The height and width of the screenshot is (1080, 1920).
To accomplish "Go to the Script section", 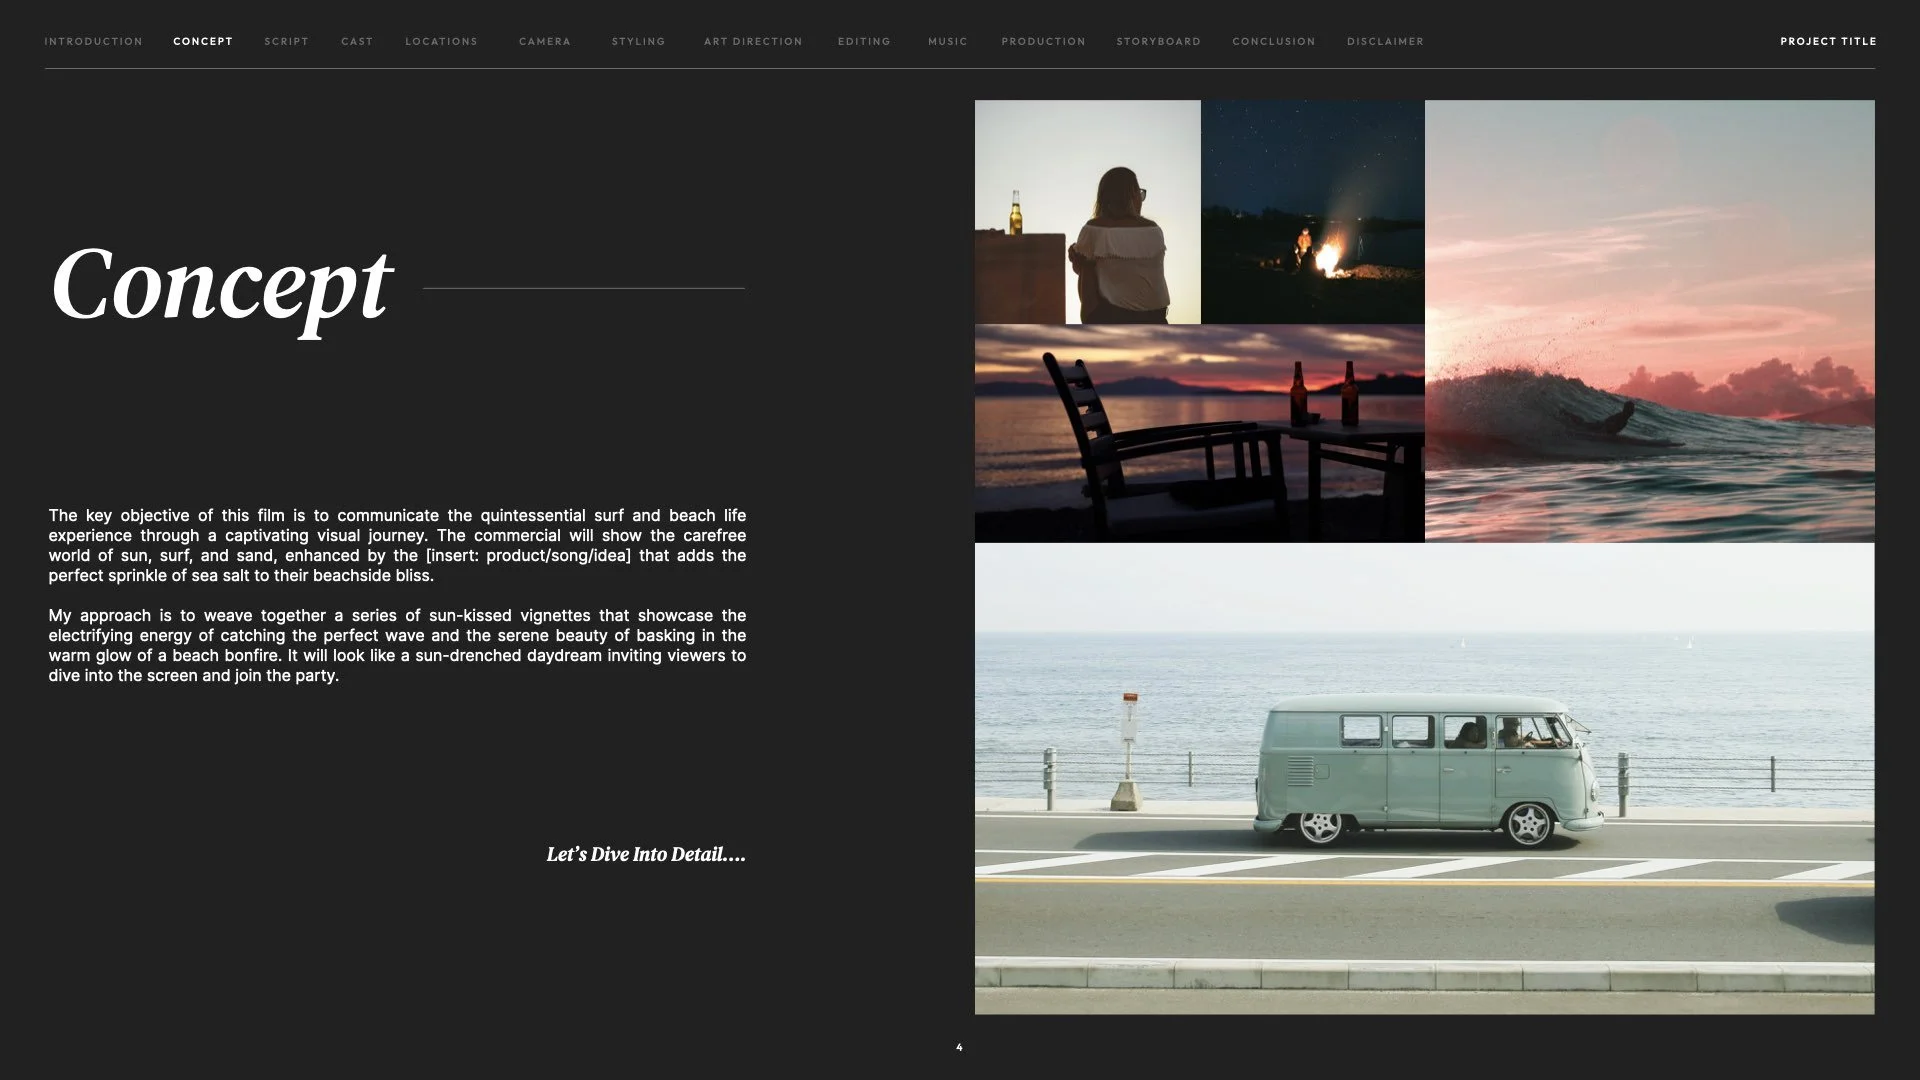I will point(286,41).
